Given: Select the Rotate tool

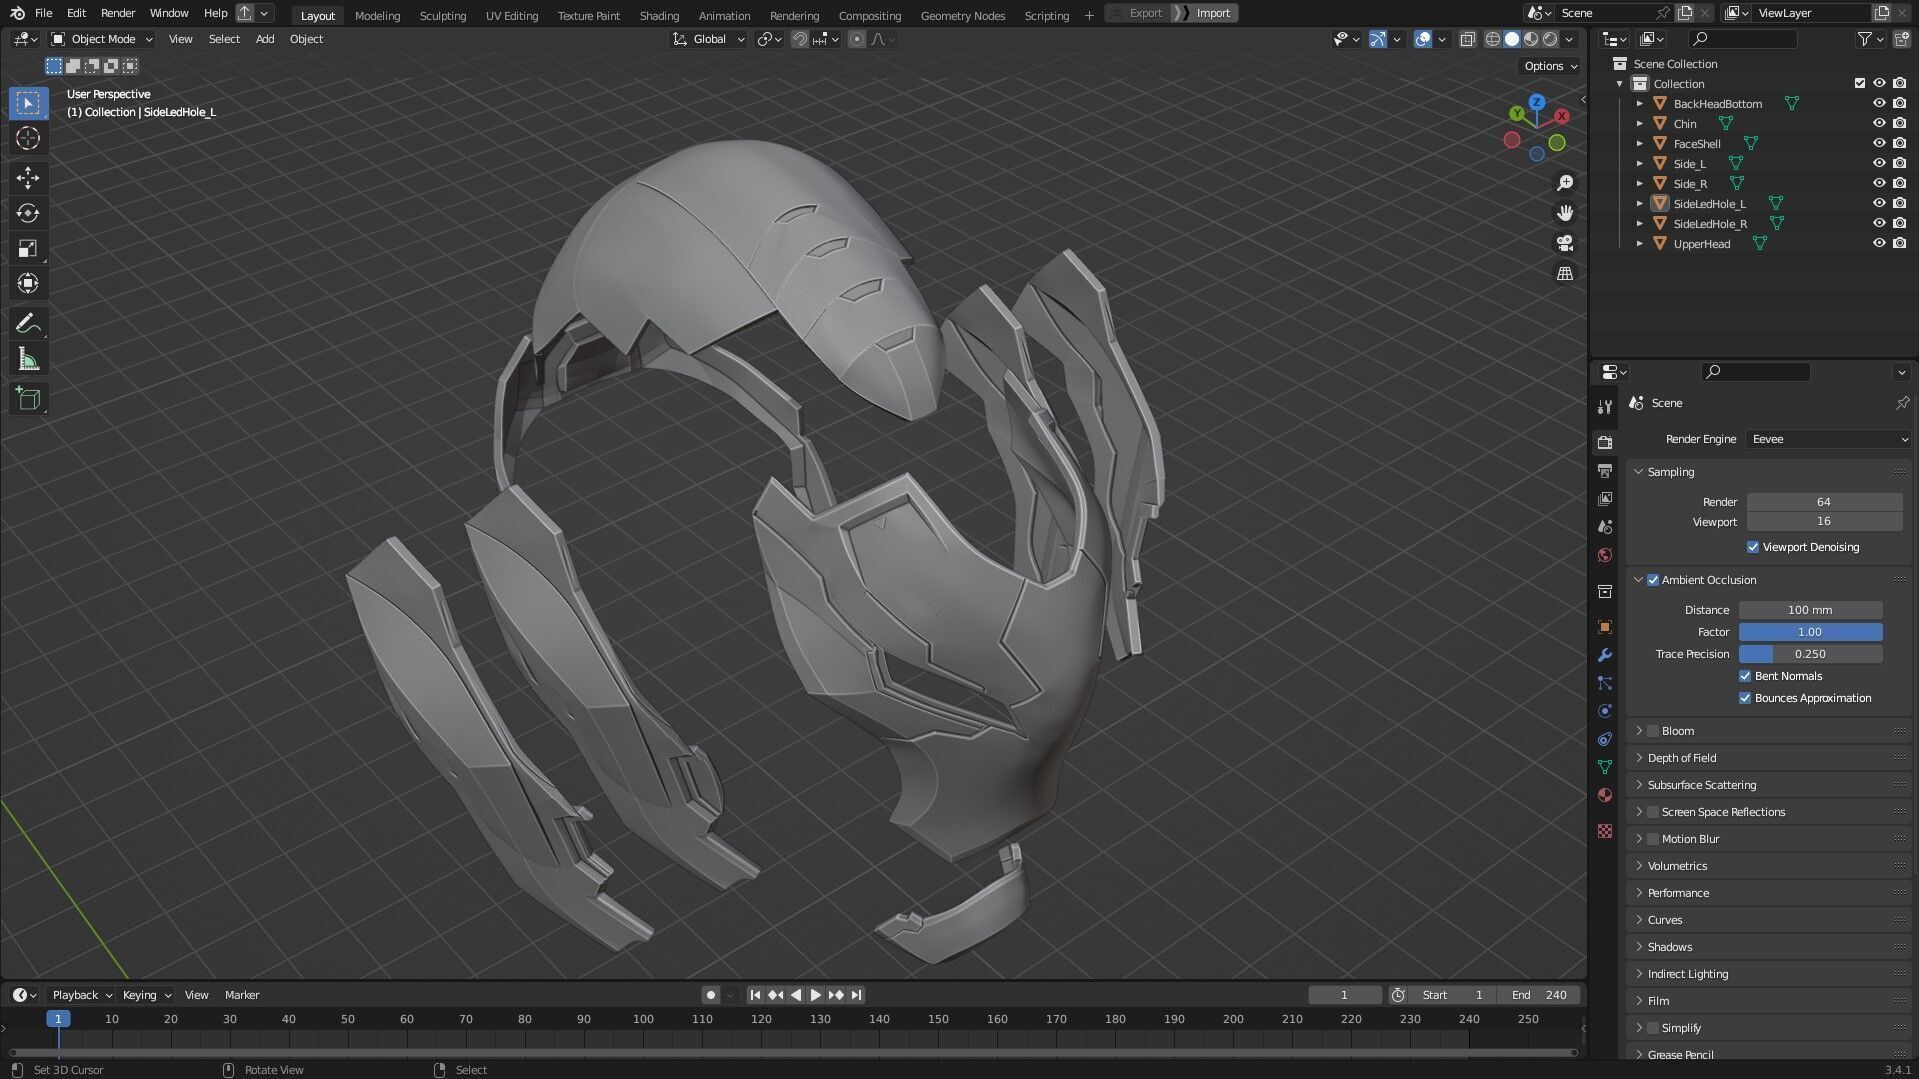Looking at the screenshot, I should click(x=28, y=213).
